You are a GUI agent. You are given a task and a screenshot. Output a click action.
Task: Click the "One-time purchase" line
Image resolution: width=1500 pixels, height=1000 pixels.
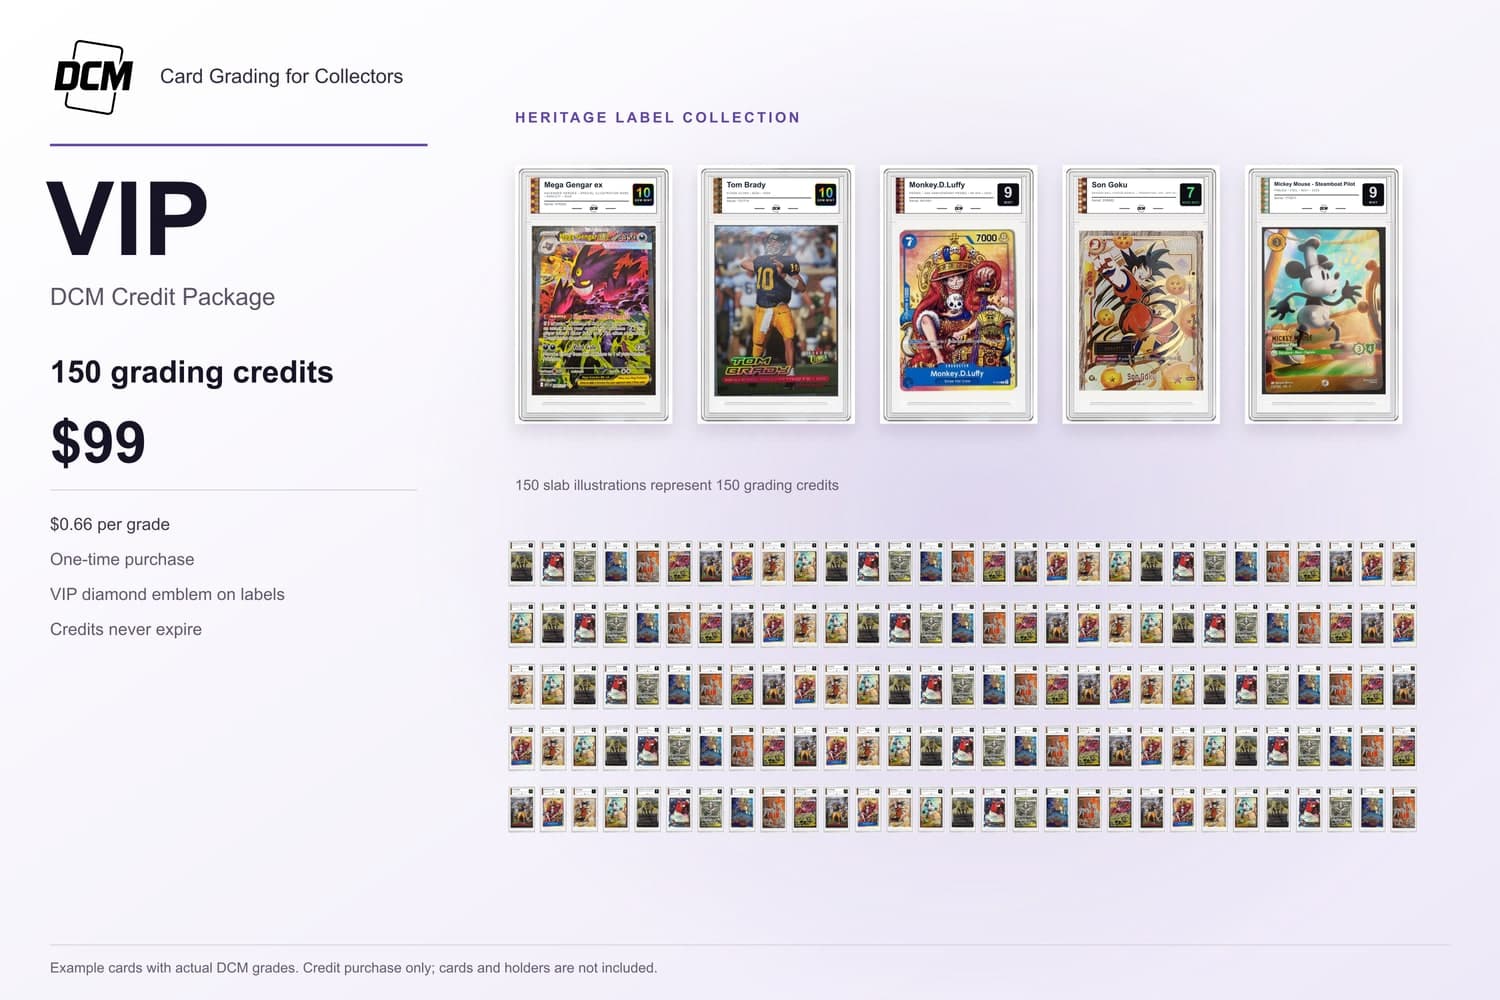click(122, 559)
